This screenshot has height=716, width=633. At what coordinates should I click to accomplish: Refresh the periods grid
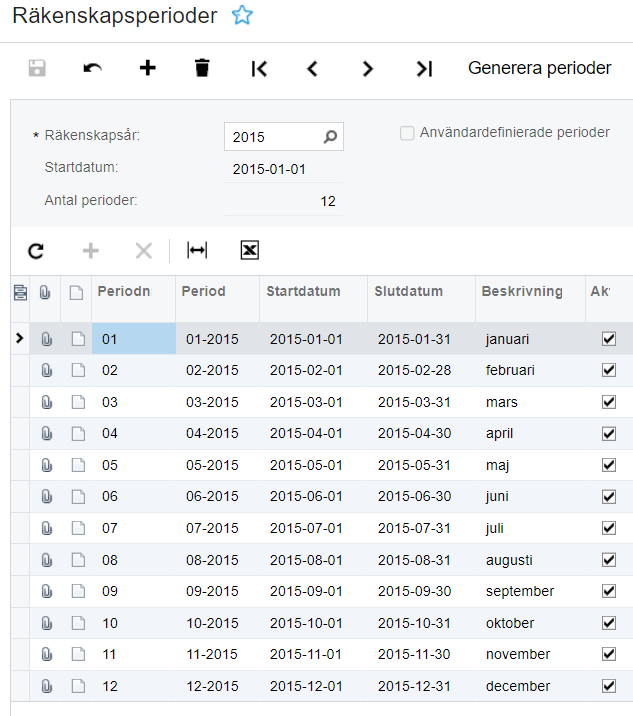pyautogui.click(x=36, y=251)
